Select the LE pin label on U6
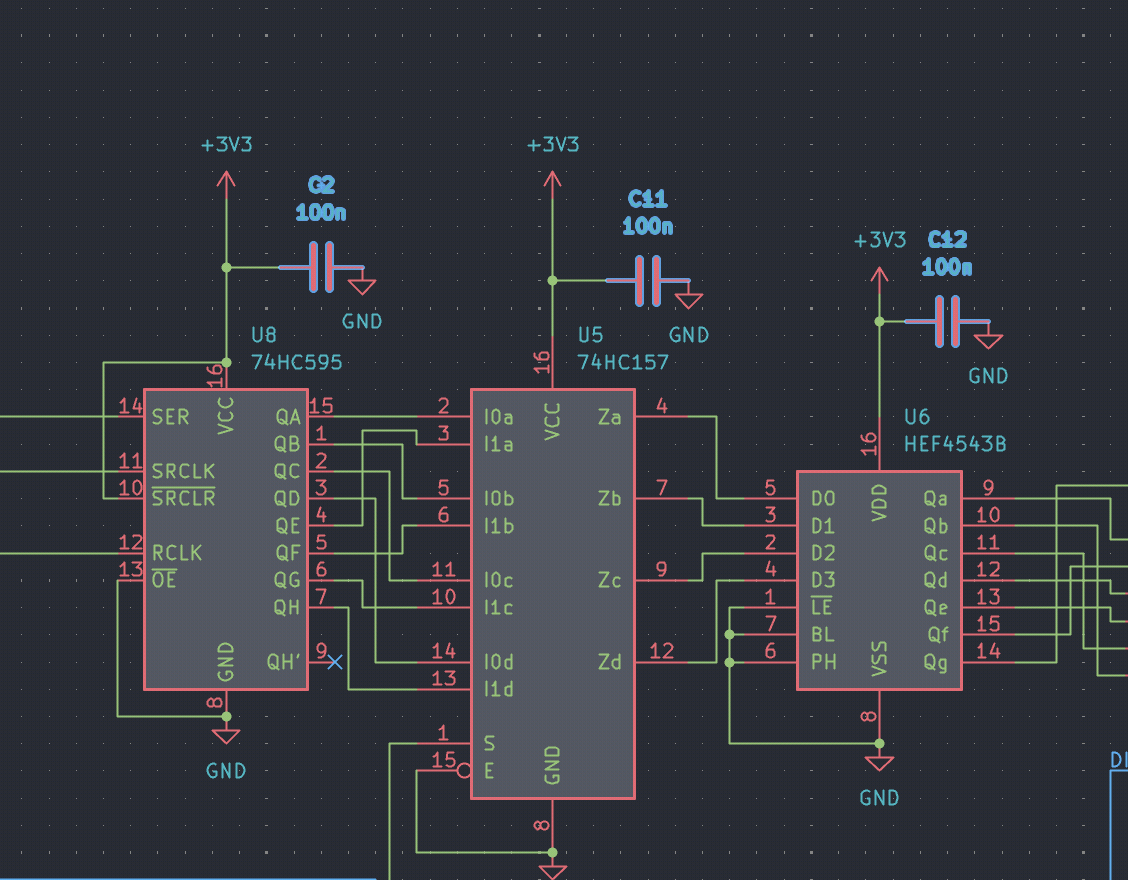This screenshot has height=880, width=1128. pyautogui.click(x=822, y=607)
